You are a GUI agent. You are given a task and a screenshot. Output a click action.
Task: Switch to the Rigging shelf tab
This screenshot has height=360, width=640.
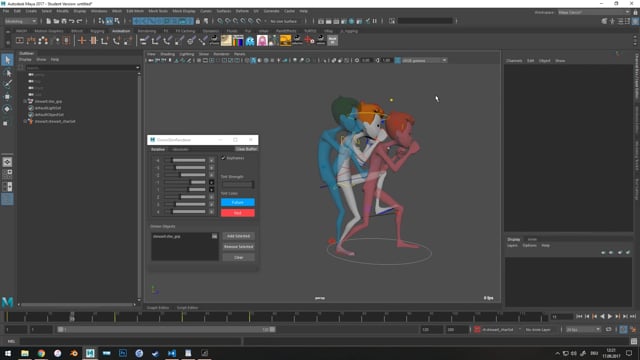click(x=97, y=31)
